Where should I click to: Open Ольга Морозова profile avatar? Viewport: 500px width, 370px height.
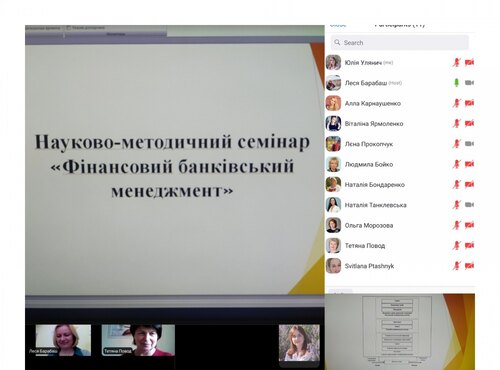pos(333,225)
